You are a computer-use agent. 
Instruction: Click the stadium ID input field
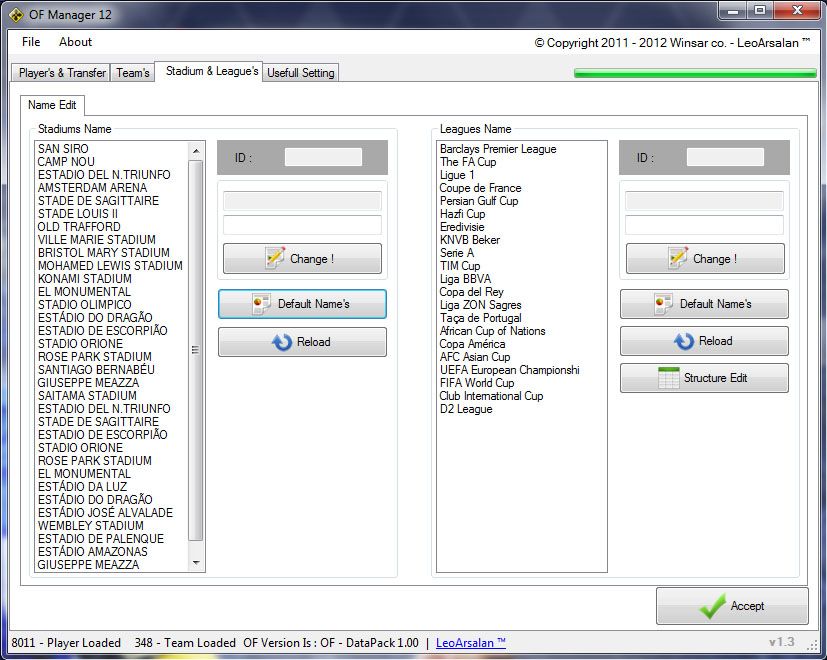[x=323, y=157]
